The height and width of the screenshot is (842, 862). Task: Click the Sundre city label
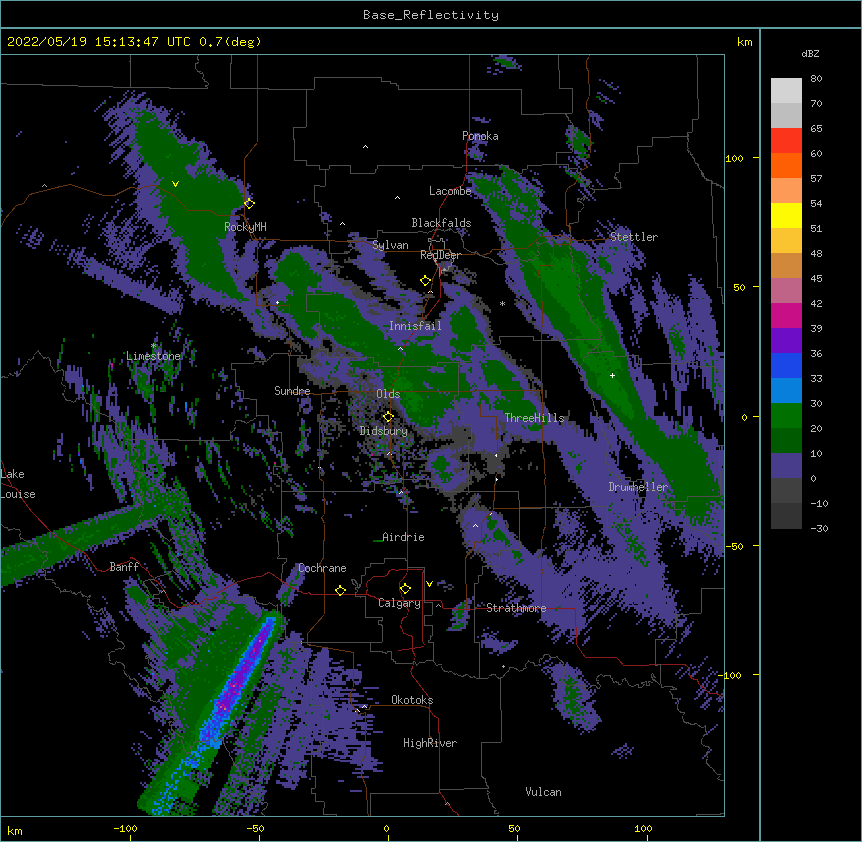292,391
